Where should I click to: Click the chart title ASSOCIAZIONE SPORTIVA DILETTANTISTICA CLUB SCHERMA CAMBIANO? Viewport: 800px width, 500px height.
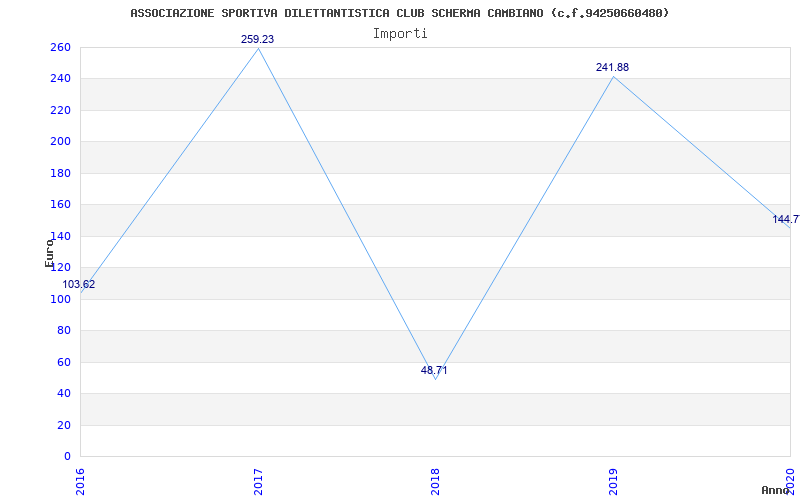tap(399, 13)
